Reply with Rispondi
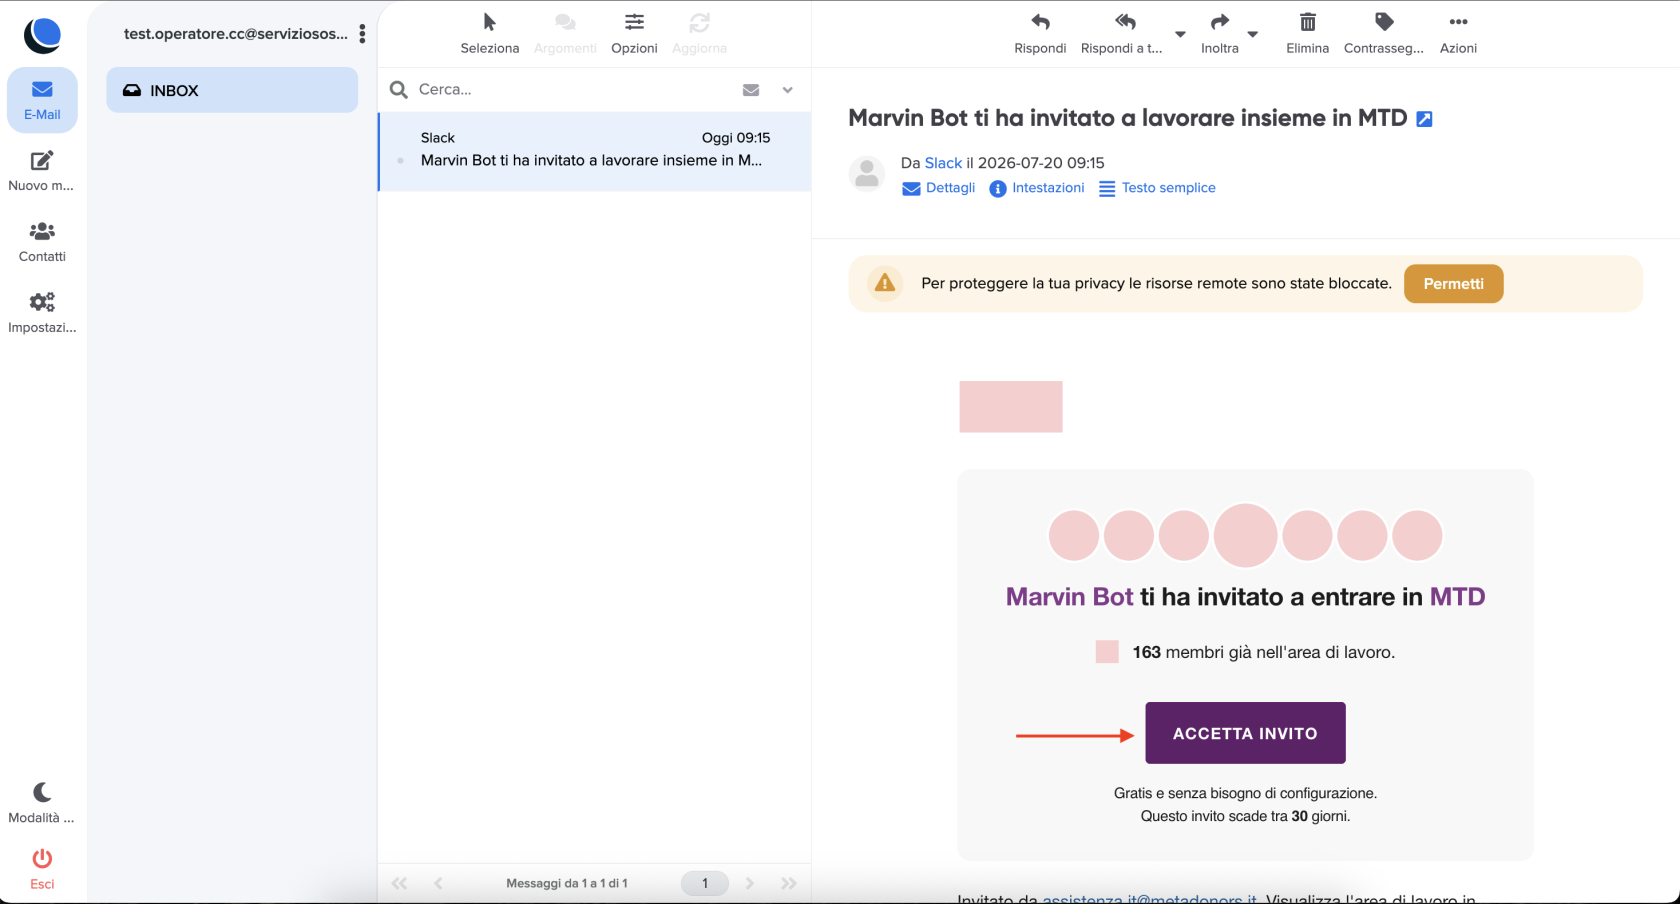 pos(1040,34)
